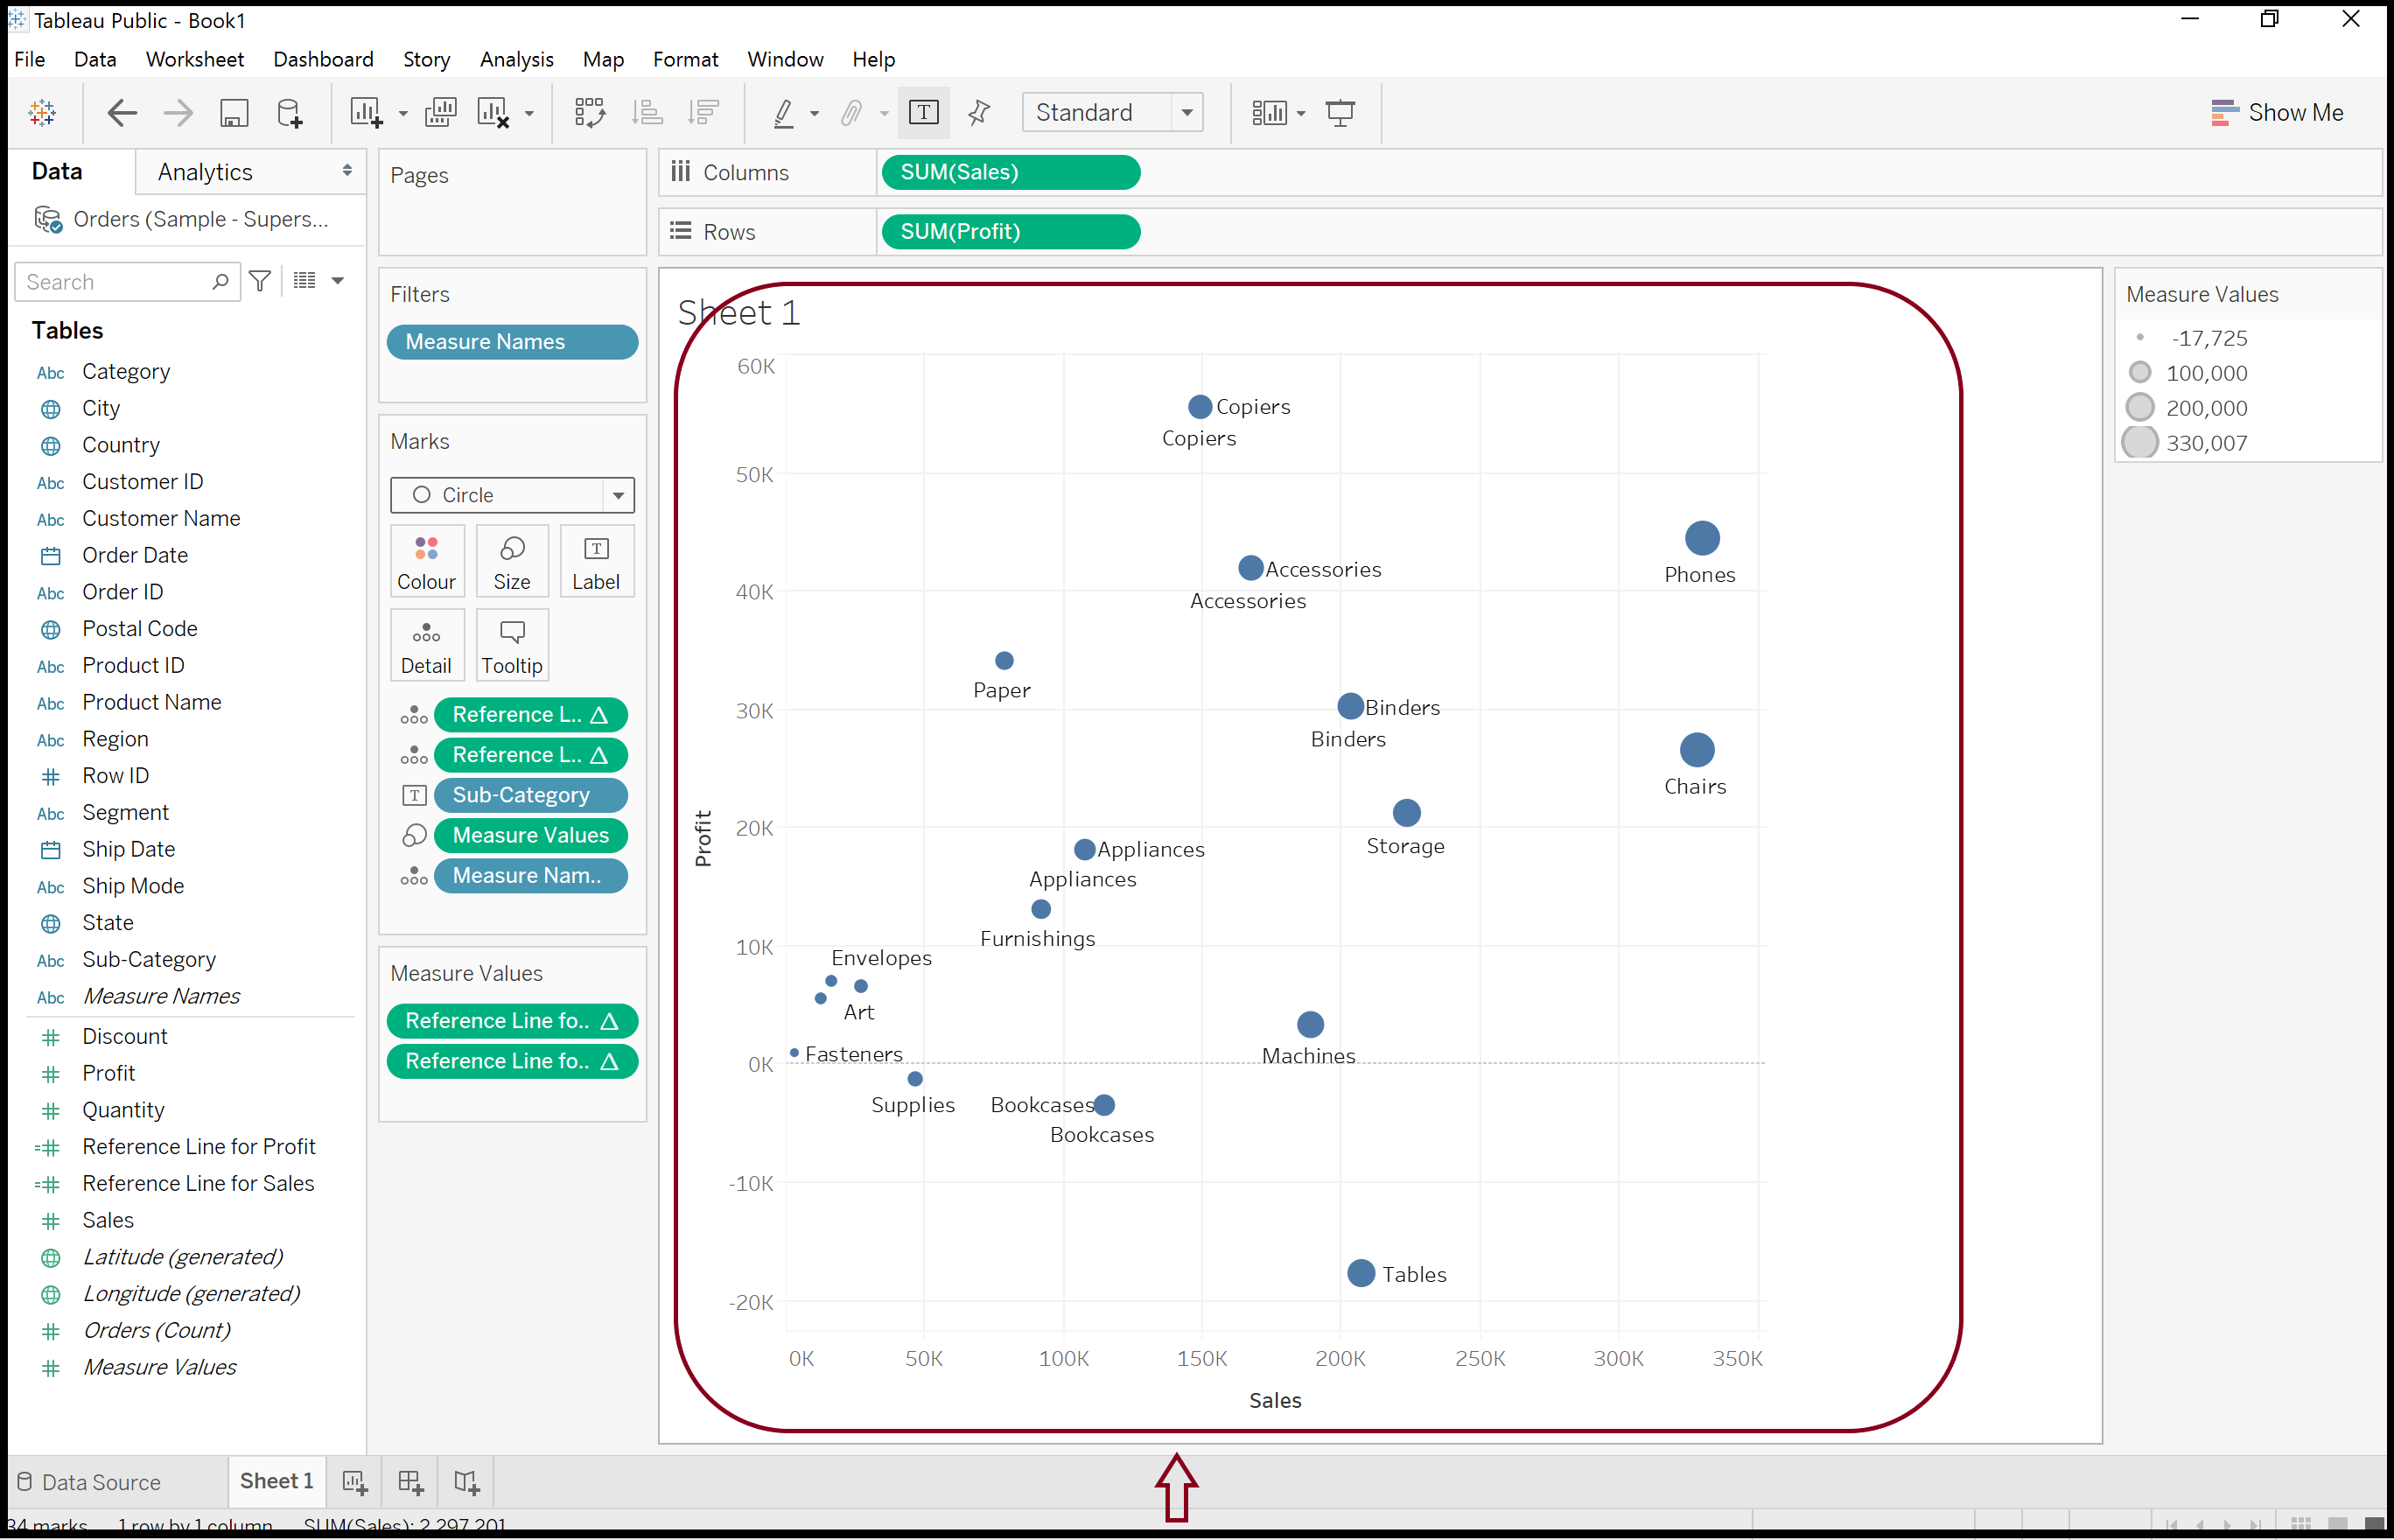The image size is (2394, 1540).
Task: Click the Phones circle mark in chart
Action: click(1702, 538)
